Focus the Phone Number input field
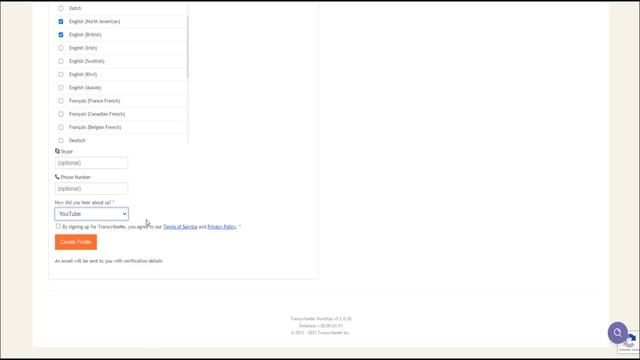Viewport: 640px width, 360px height. tap(91, 189)
